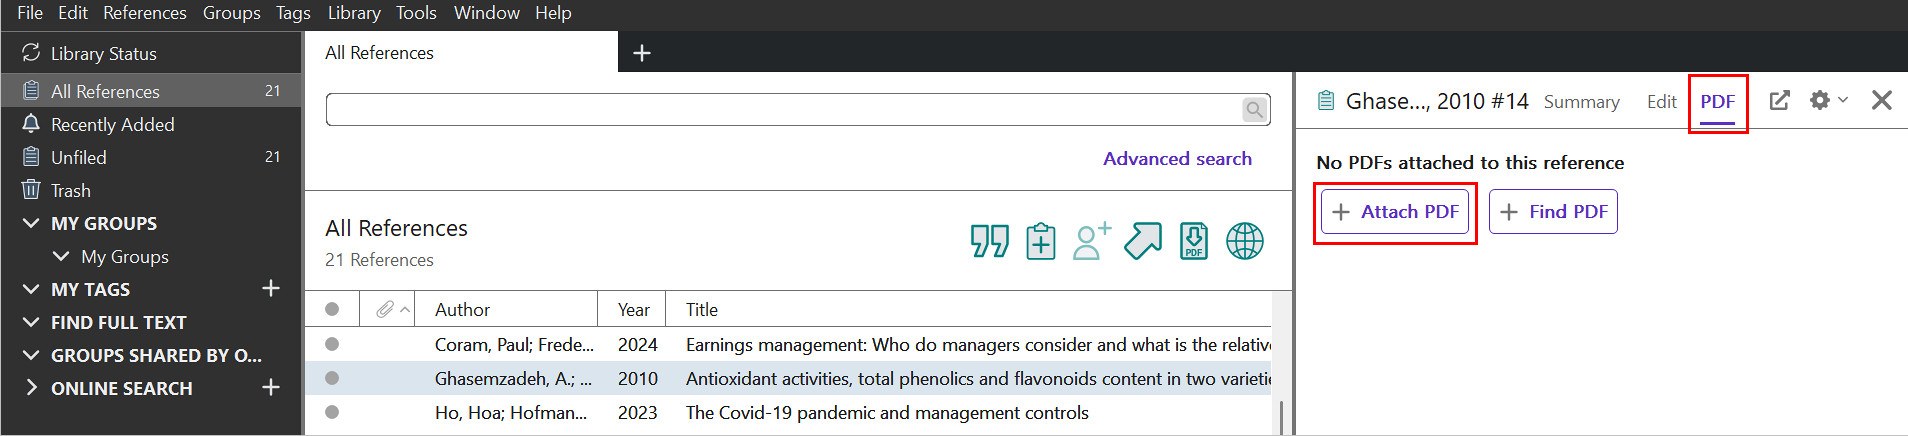This screenshot has height=436, width=1908.
Task: Click the Attach PDF button
Action: (x=1395, y=212)
